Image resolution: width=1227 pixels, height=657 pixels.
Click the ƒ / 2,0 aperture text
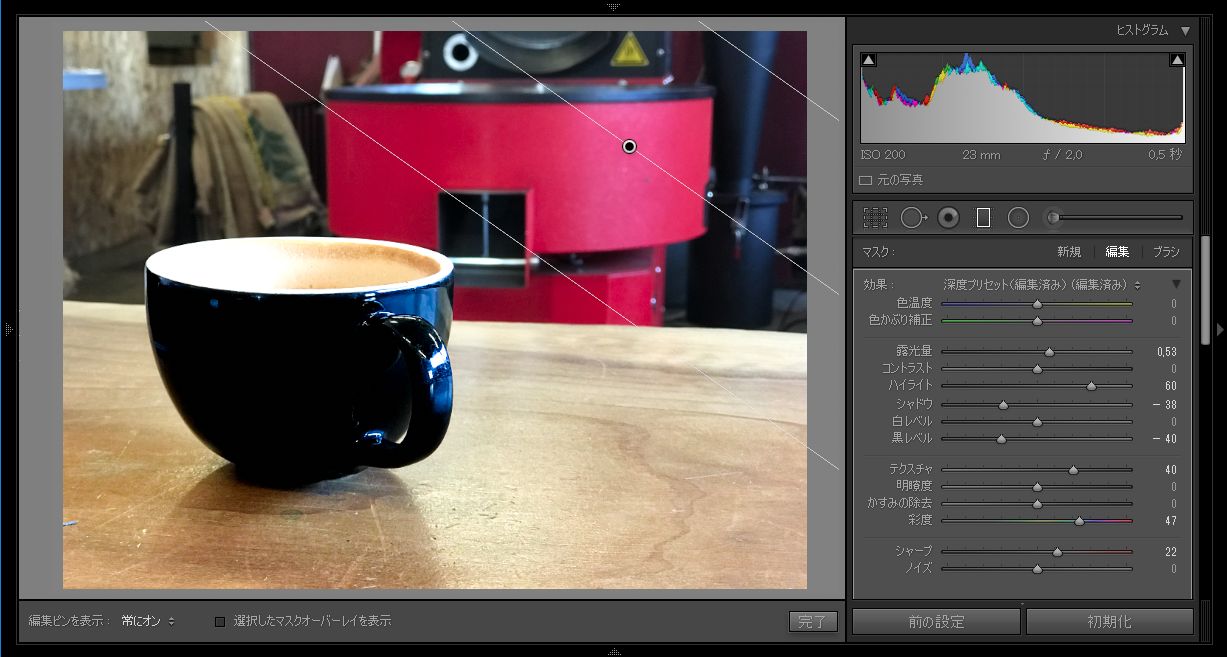pos(1062,155)
